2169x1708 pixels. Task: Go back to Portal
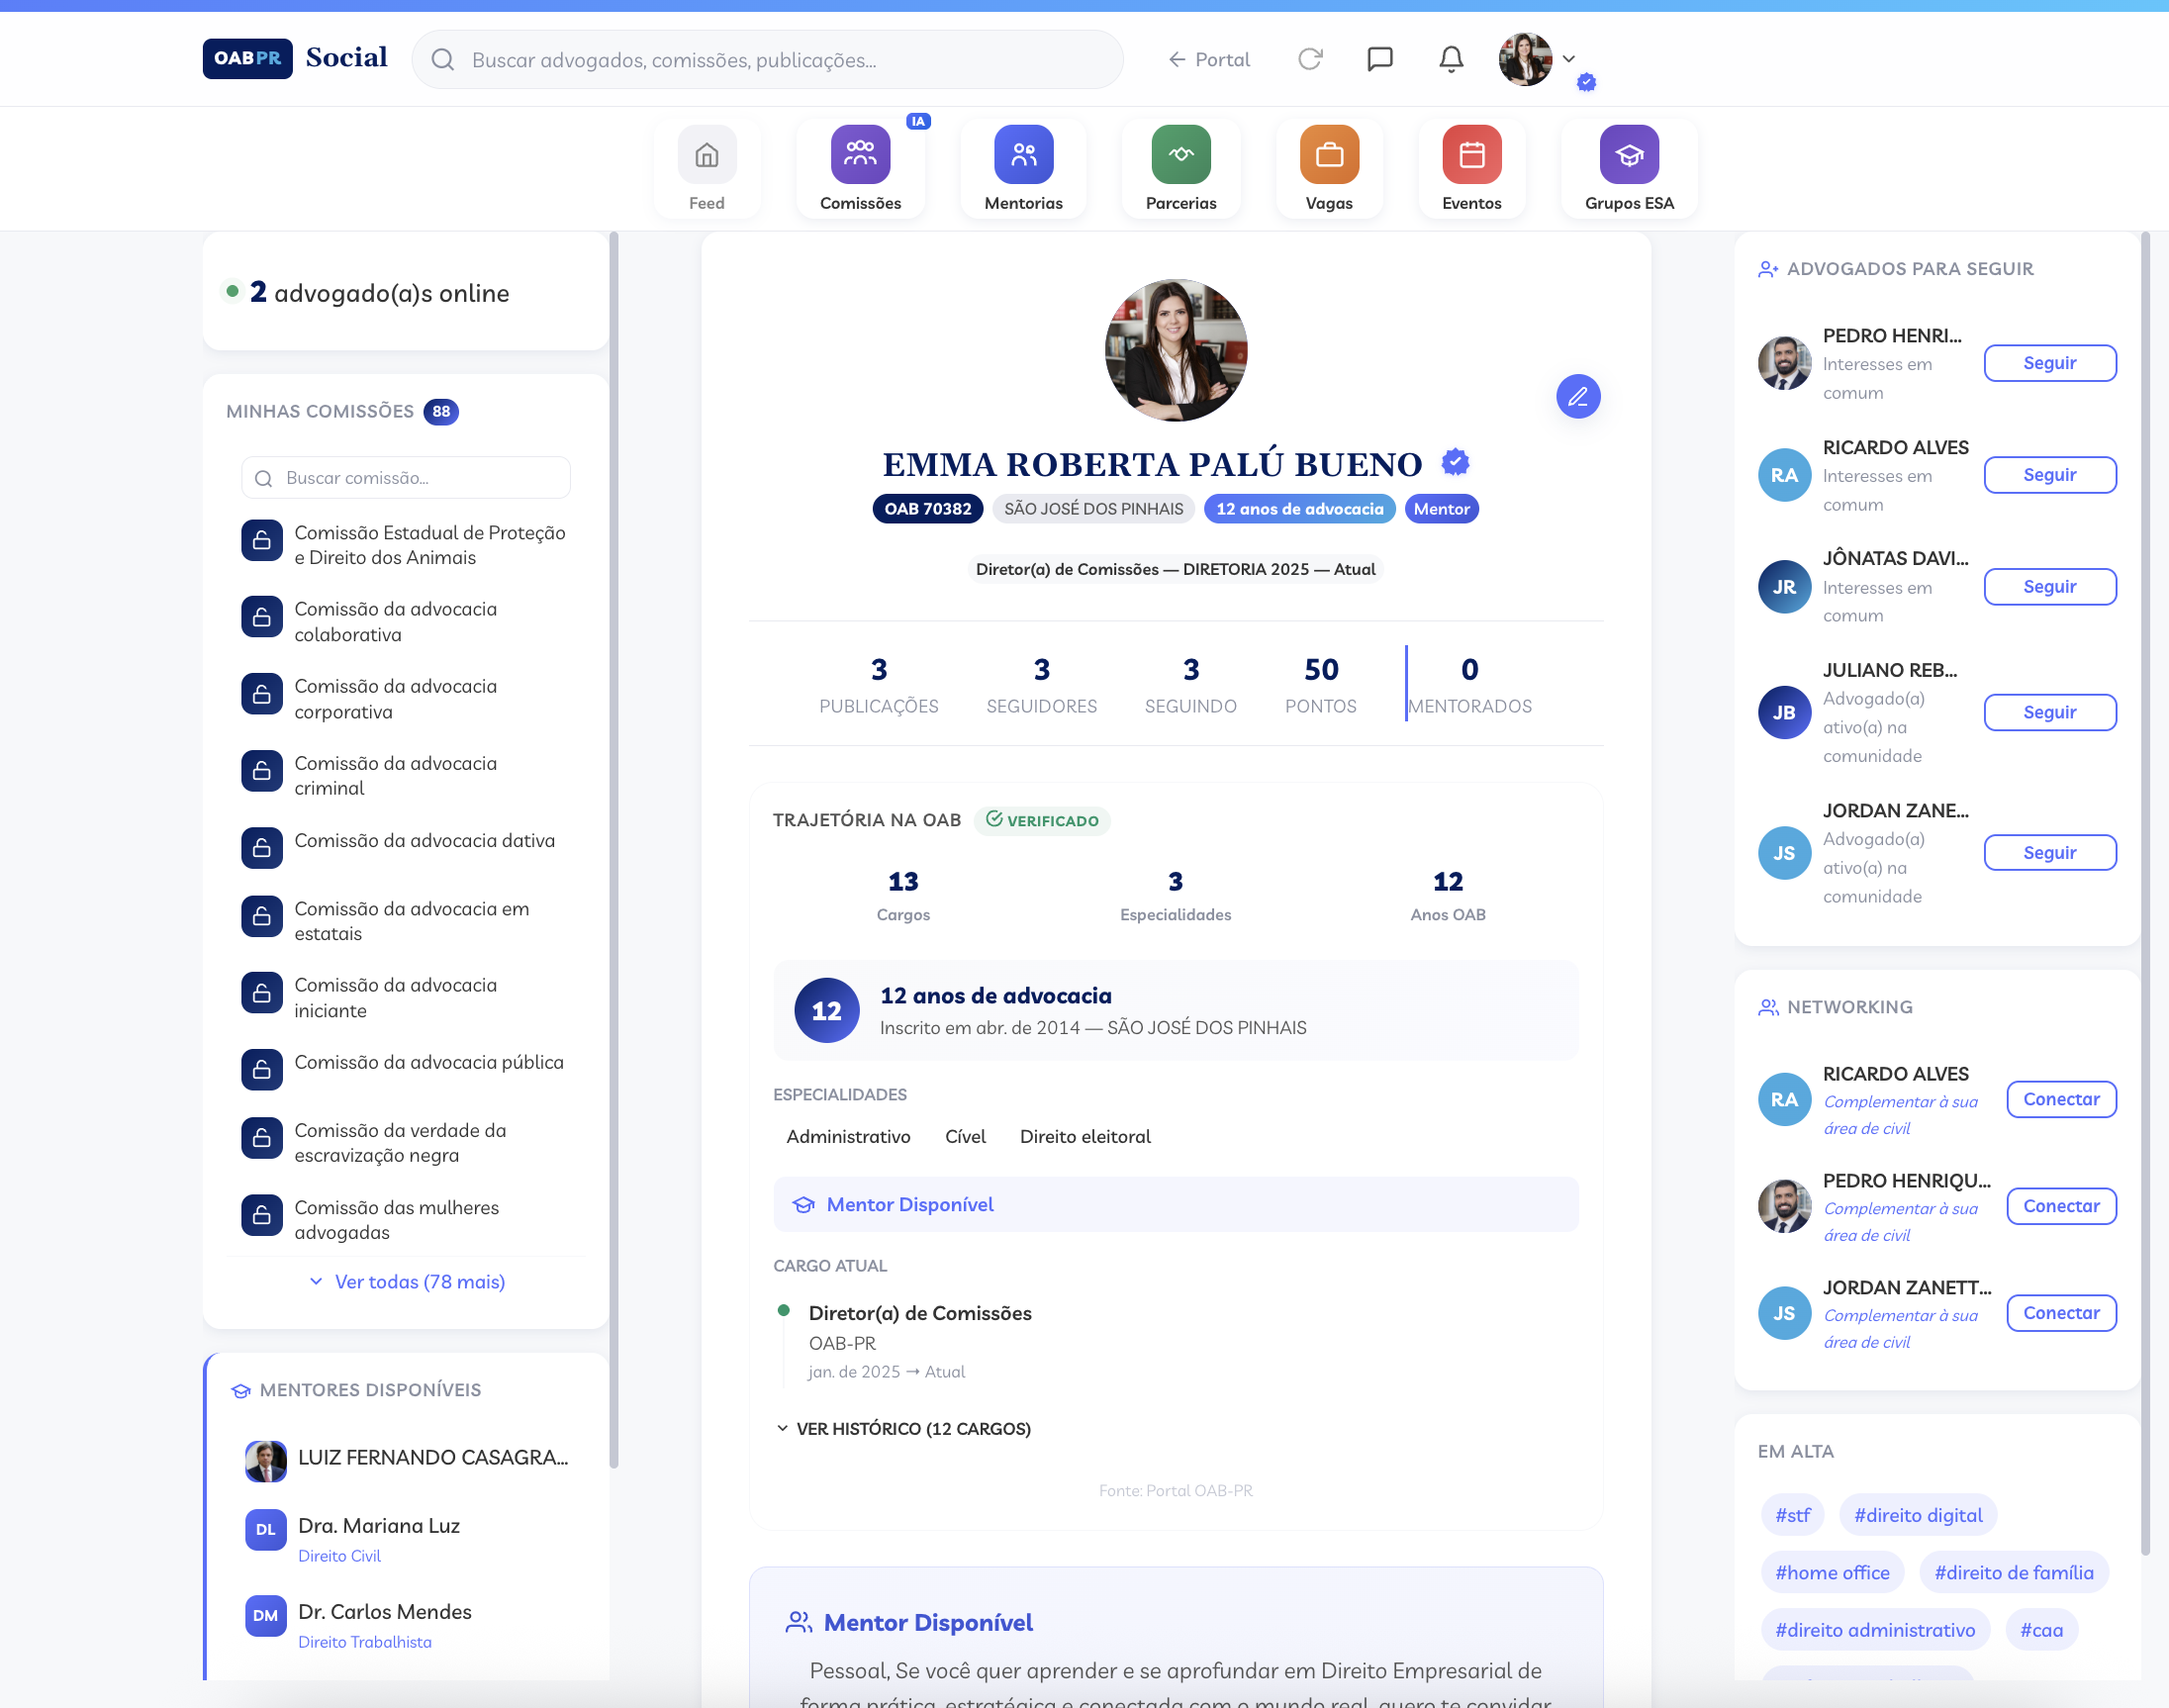click(1208, 59)
